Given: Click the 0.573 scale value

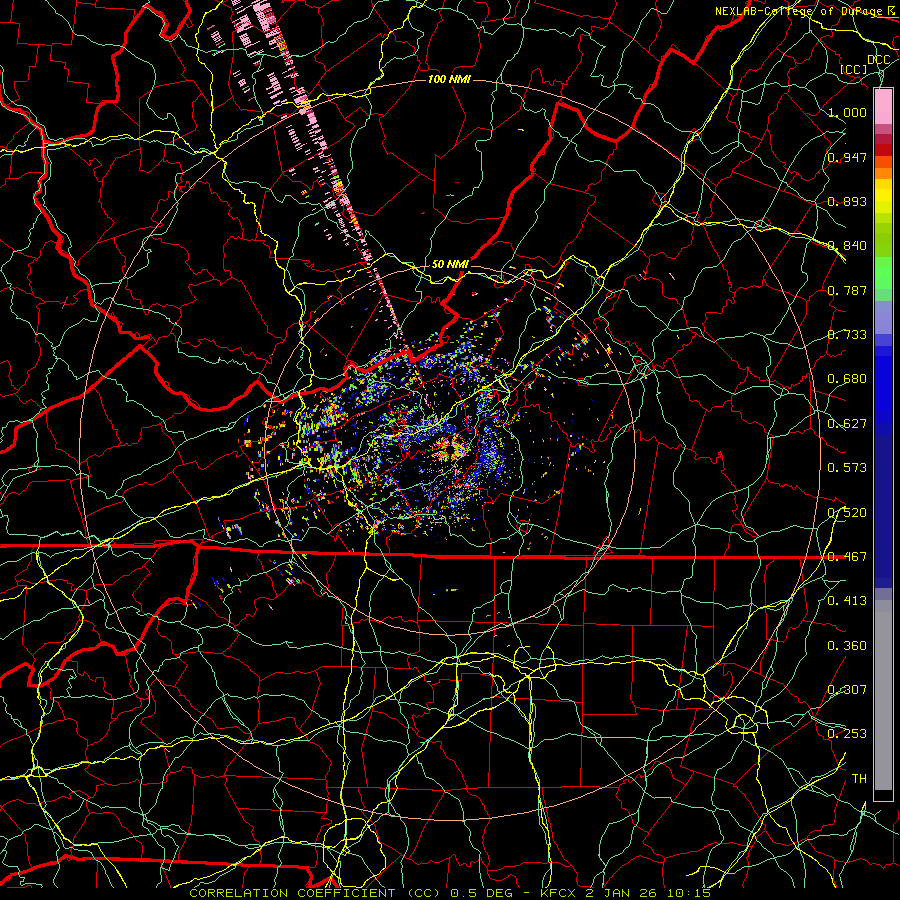Looking at the screenshot, I should click(847, 468).
